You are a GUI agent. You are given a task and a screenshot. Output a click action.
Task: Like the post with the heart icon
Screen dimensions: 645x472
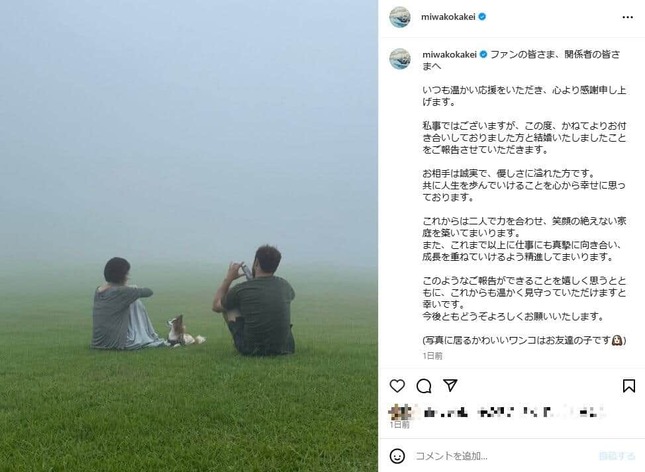[397, 386]
